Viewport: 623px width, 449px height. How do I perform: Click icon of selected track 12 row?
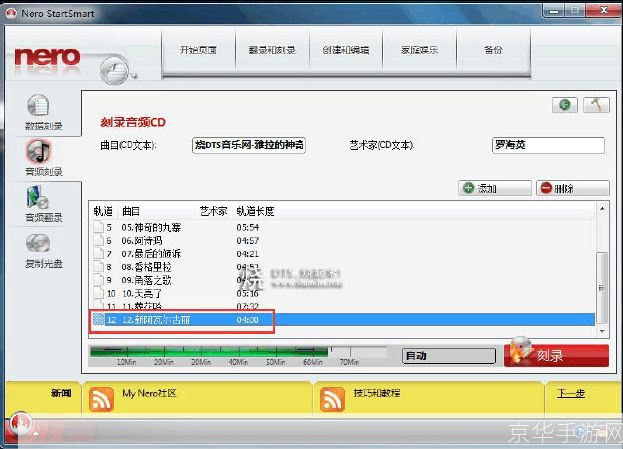click(98, 319)
